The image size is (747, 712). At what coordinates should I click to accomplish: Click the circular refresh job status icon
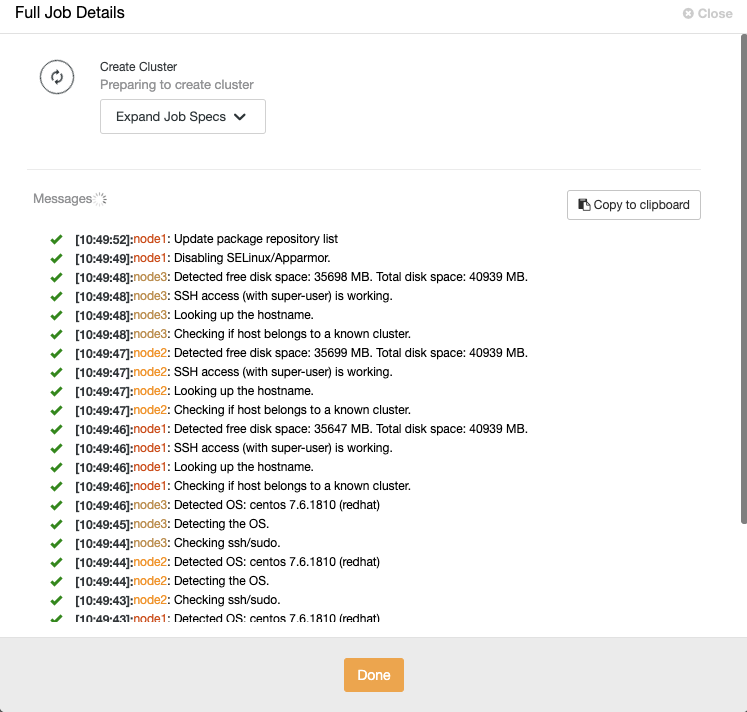pyautogui.click(x=57, y=77)
